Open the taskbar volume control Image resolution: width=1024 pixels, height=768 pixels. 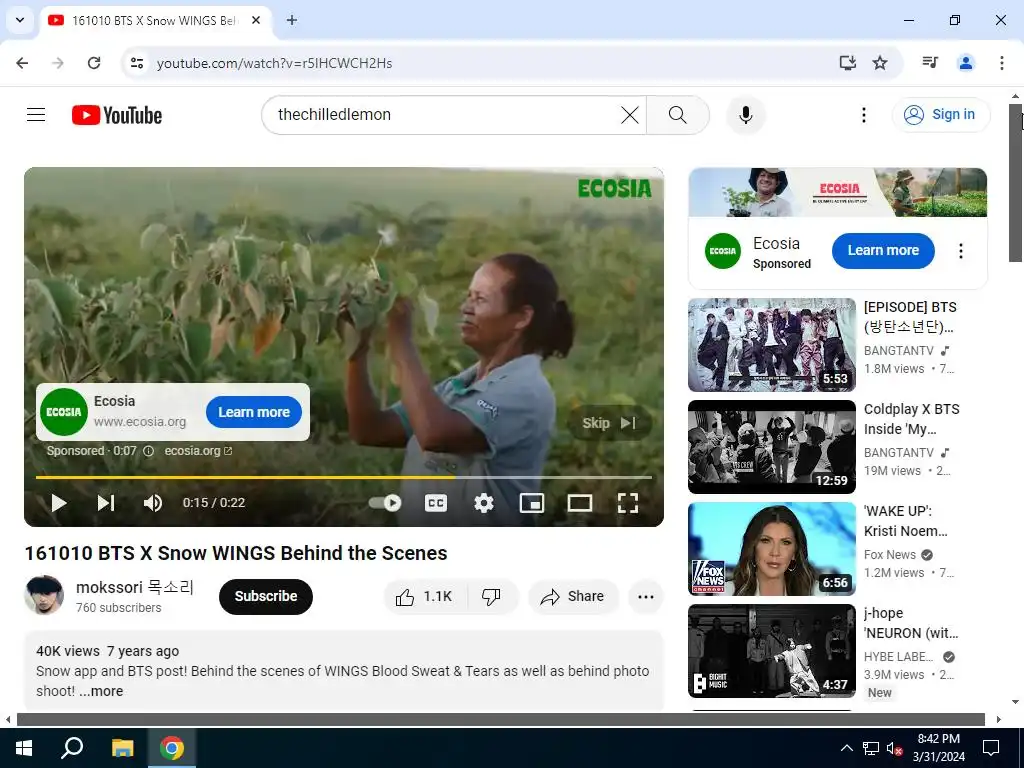point(894,748)
